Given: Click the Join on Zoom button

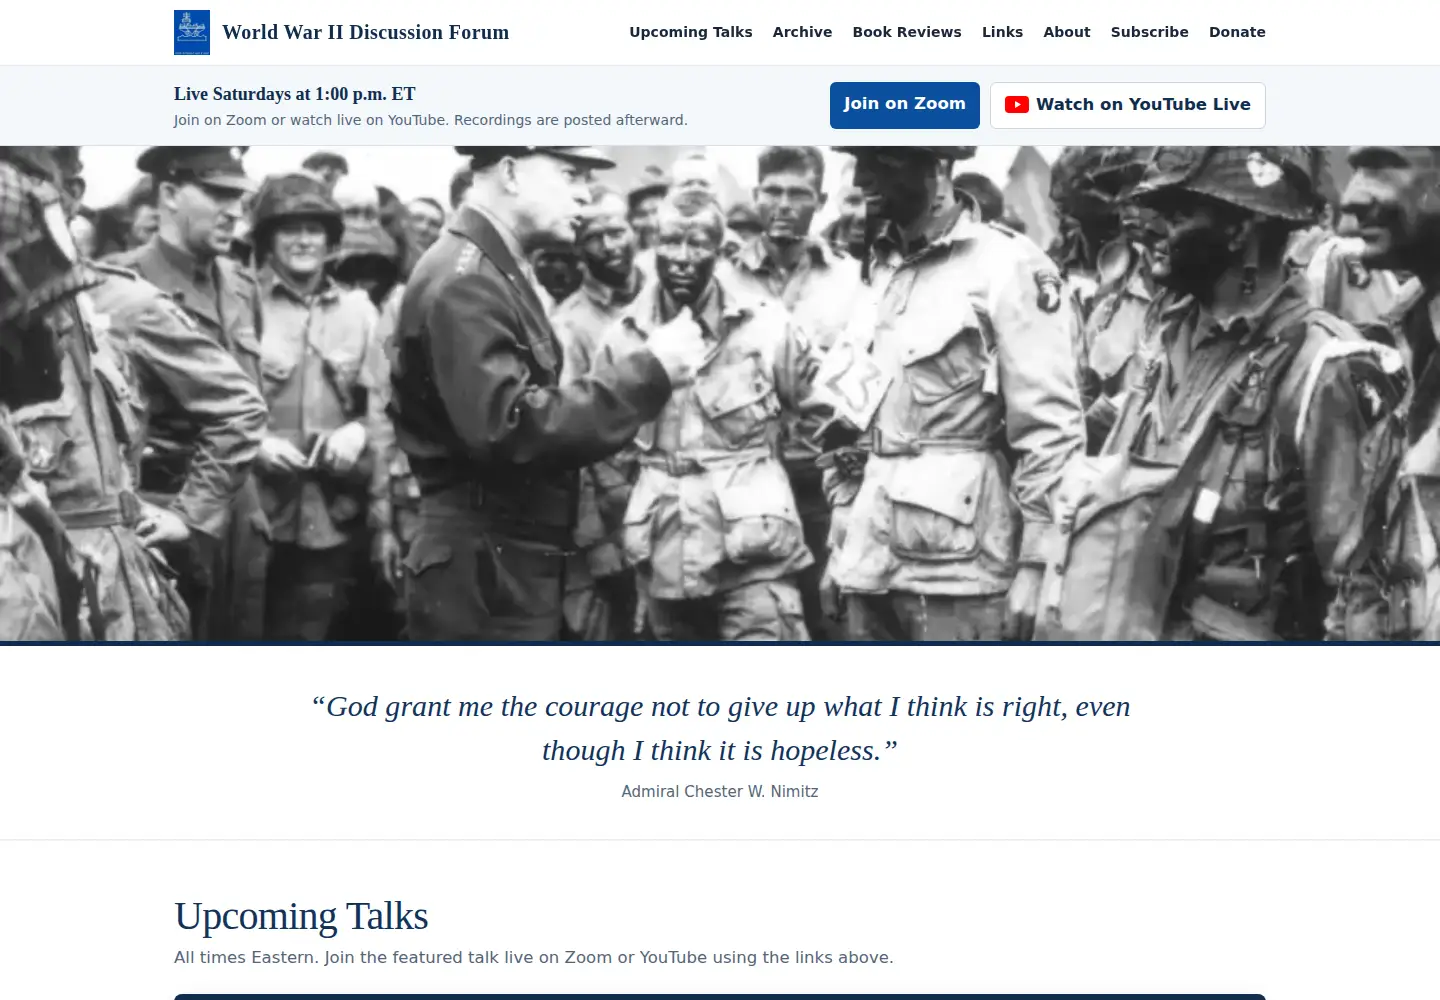Looking at the screenshot, I should (x=905, y=105).
